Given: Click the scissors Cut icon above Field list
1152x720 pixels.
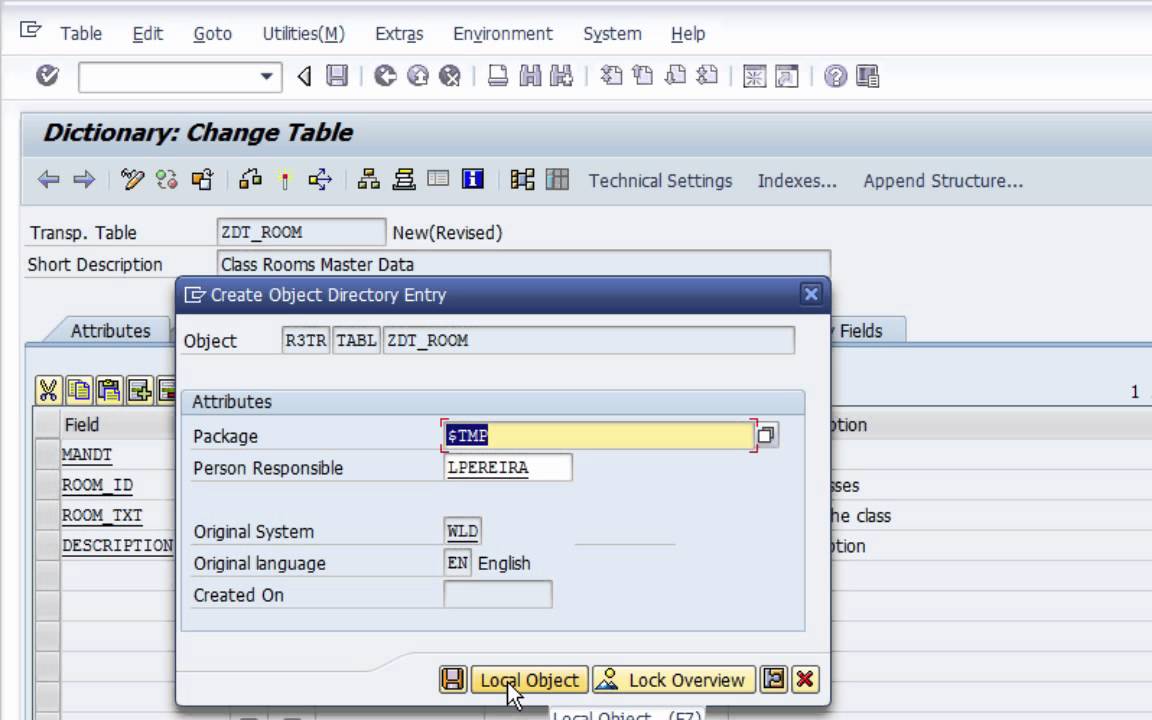Looking at the screenshot, I should point(48,391).
